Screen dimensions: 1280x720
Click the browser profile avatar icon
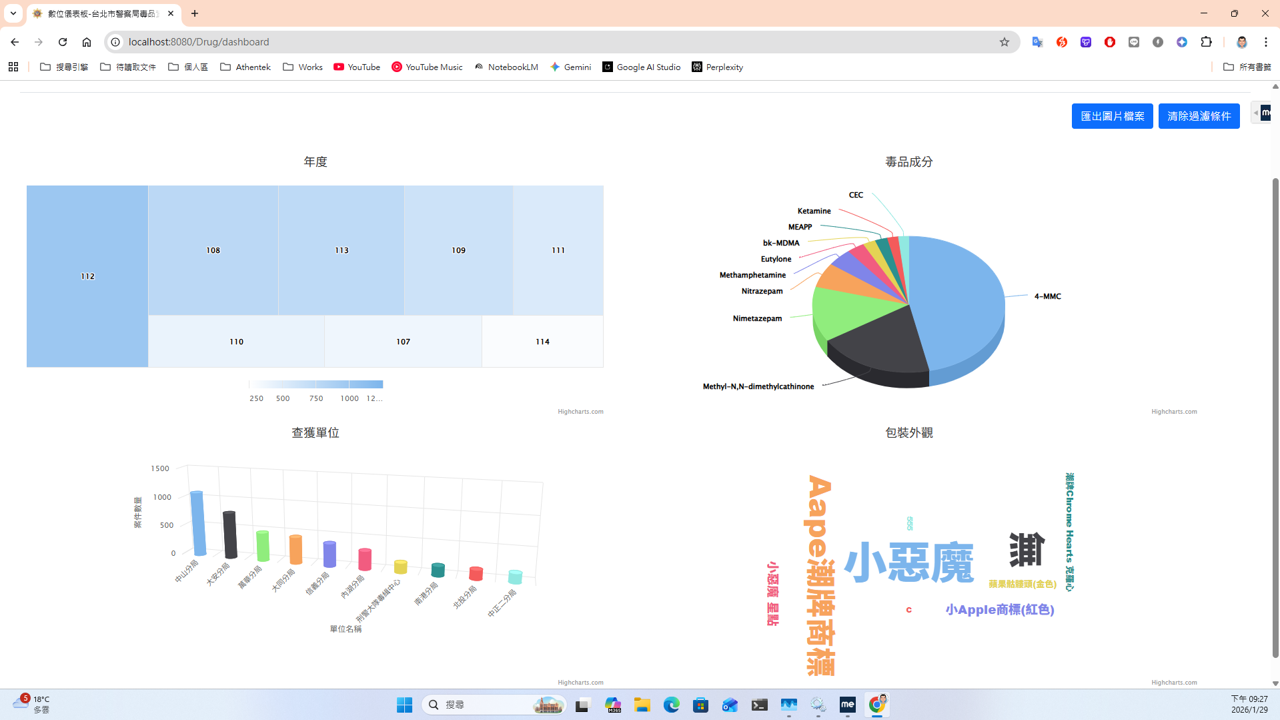[x=1241, y=42]
